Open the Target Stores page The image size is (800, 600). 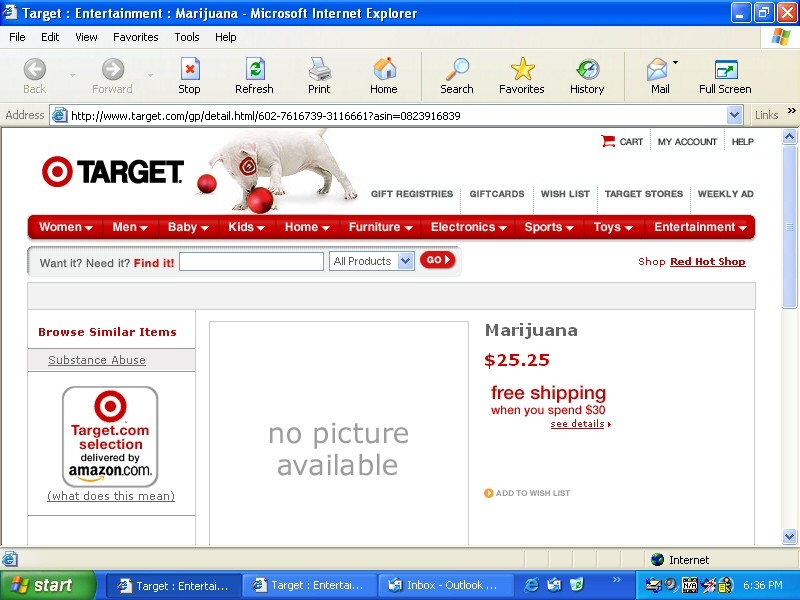644,194
